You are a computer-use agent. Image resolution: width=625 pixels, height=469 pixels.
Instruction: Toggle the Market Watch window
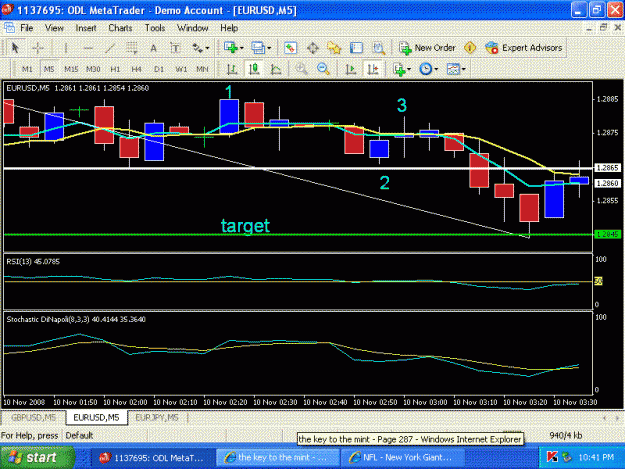pyautogui.click(x=290, y=48)
